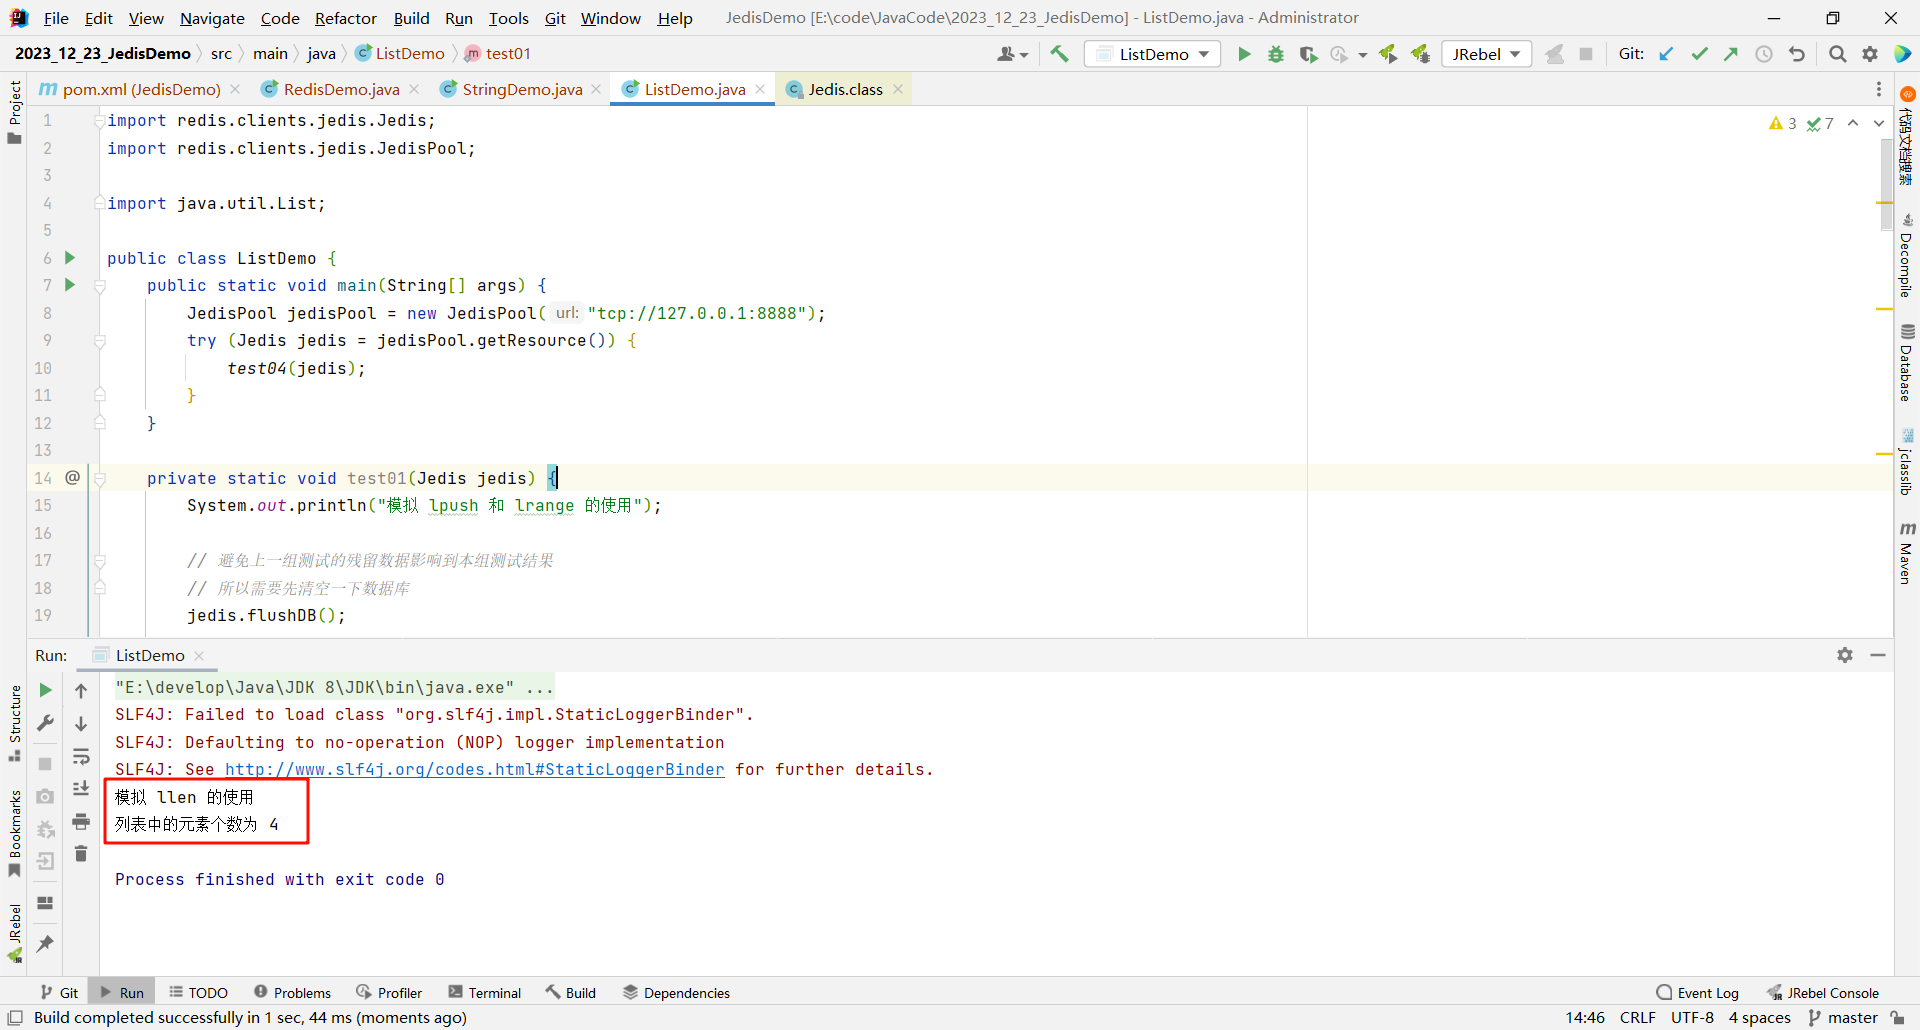The height and width of the screenshot is (1030, 1920).
Task: Open IDE settings gear in toolbar
Action: click(1870, 54)
